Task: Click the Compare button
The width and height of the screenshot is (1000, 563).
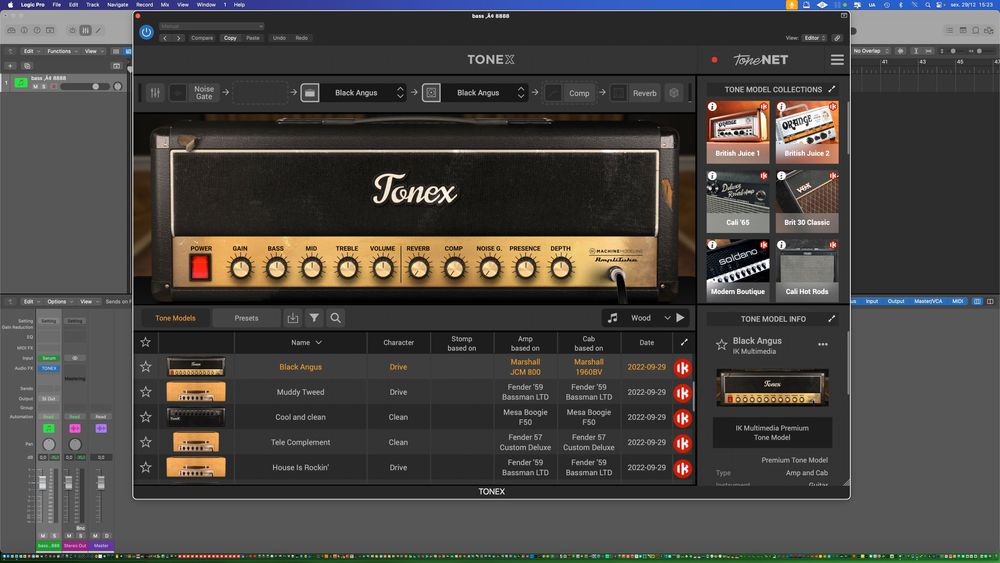Action: (x=202, y=38)
